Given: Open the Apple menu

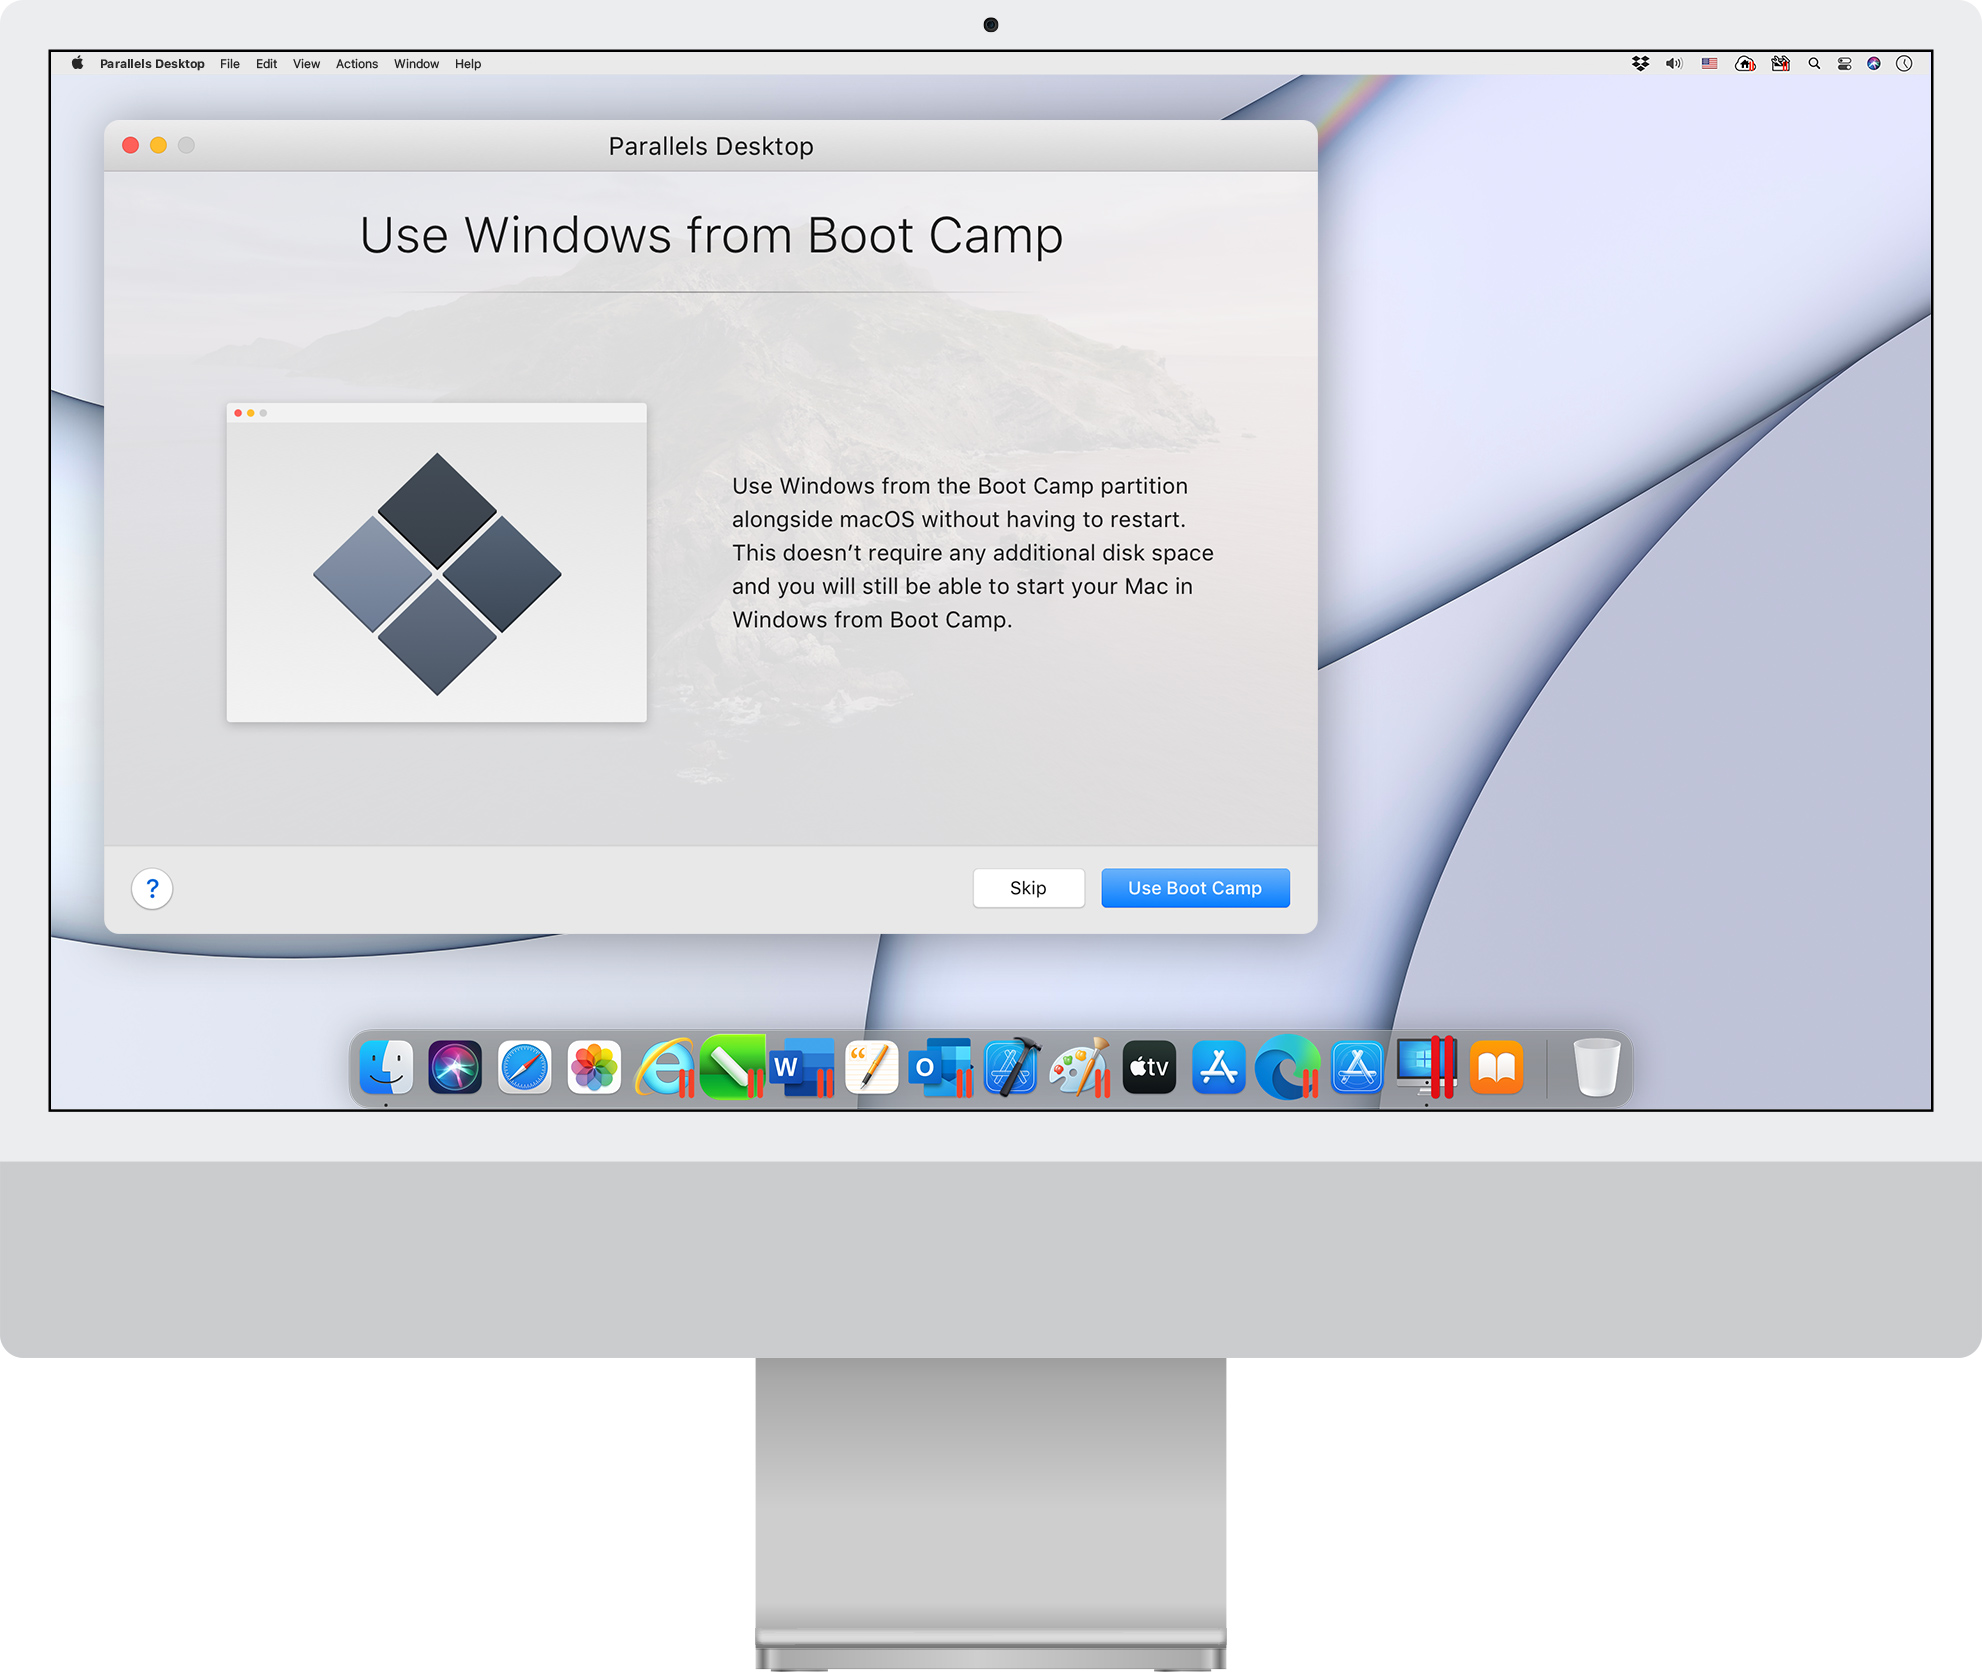Looking at the screenshot, I should click(77, 63).
